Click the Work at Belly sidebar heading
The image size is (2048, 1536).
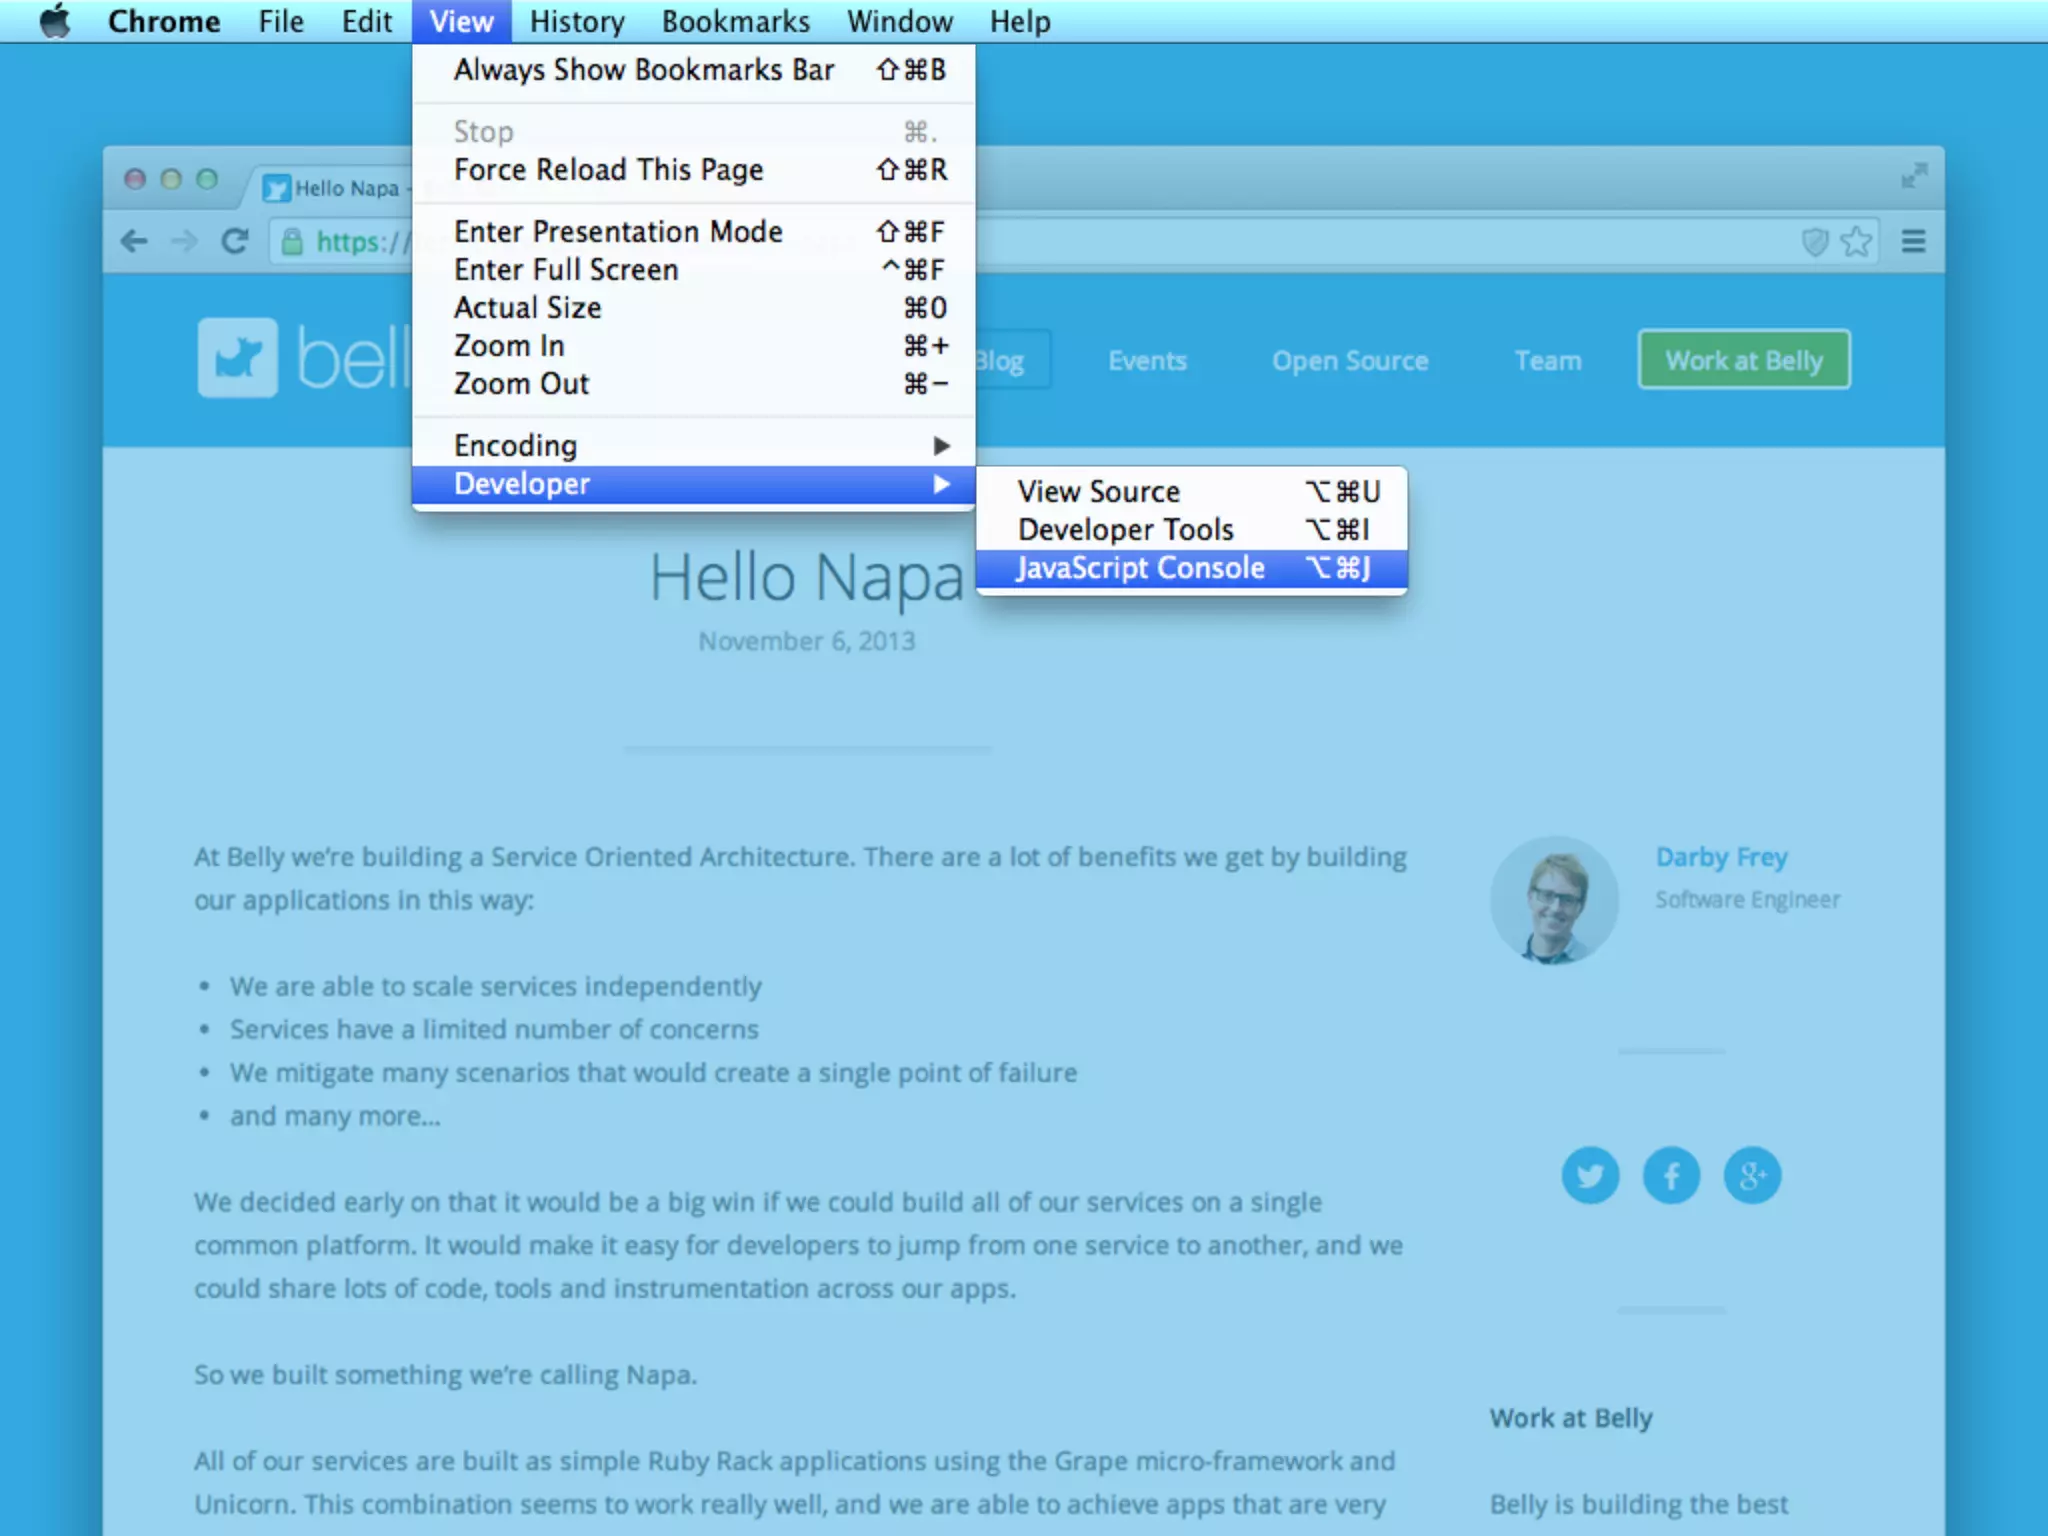[x=1571, y=1418]
